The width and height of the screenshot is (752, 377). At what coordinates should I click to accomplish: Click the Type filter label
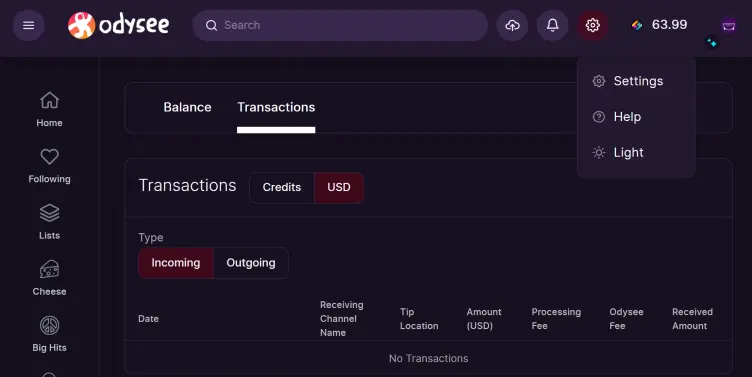pos(151,238)
